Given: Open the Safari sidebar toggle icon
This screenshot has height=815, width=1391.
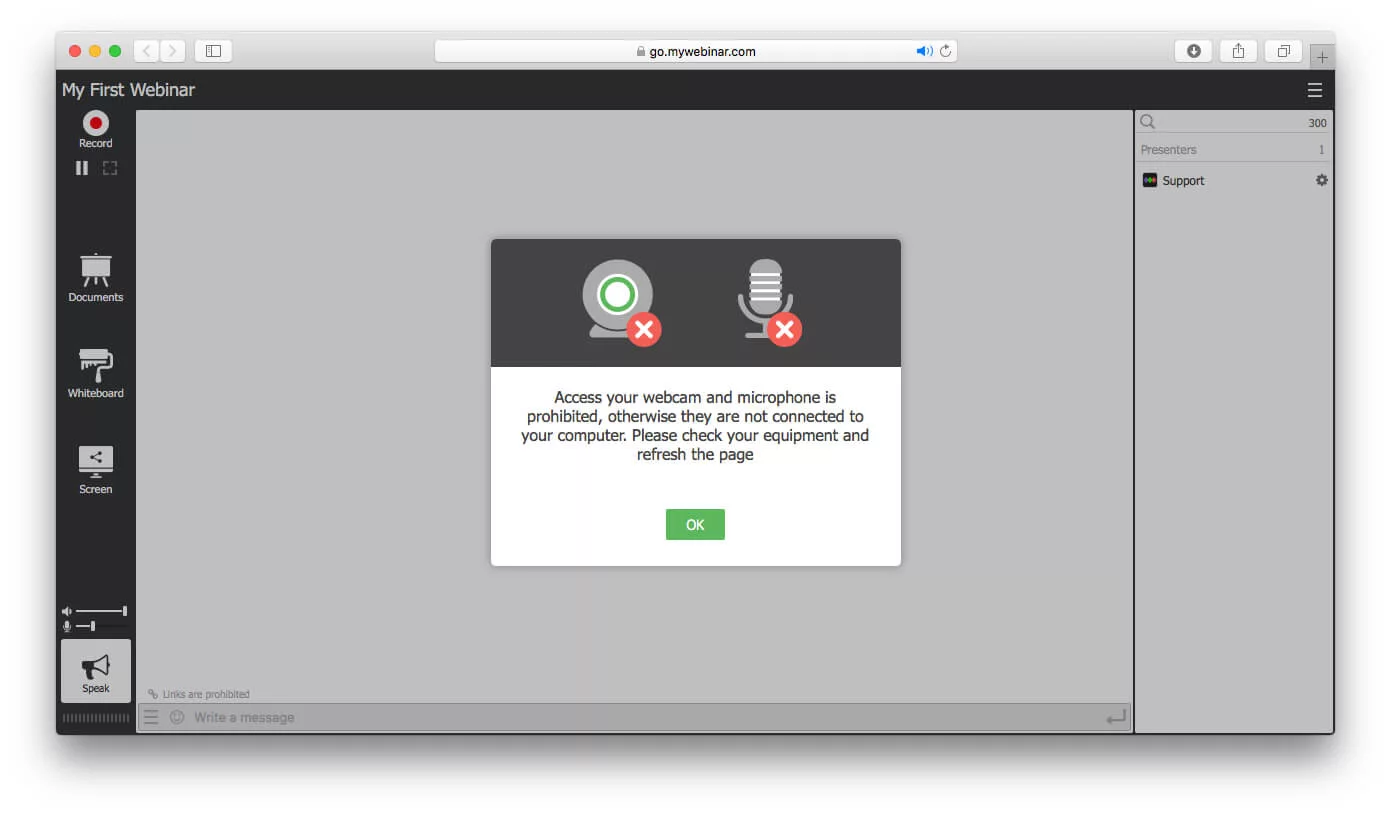Looking at the screenshot, I should click(213, 50).
